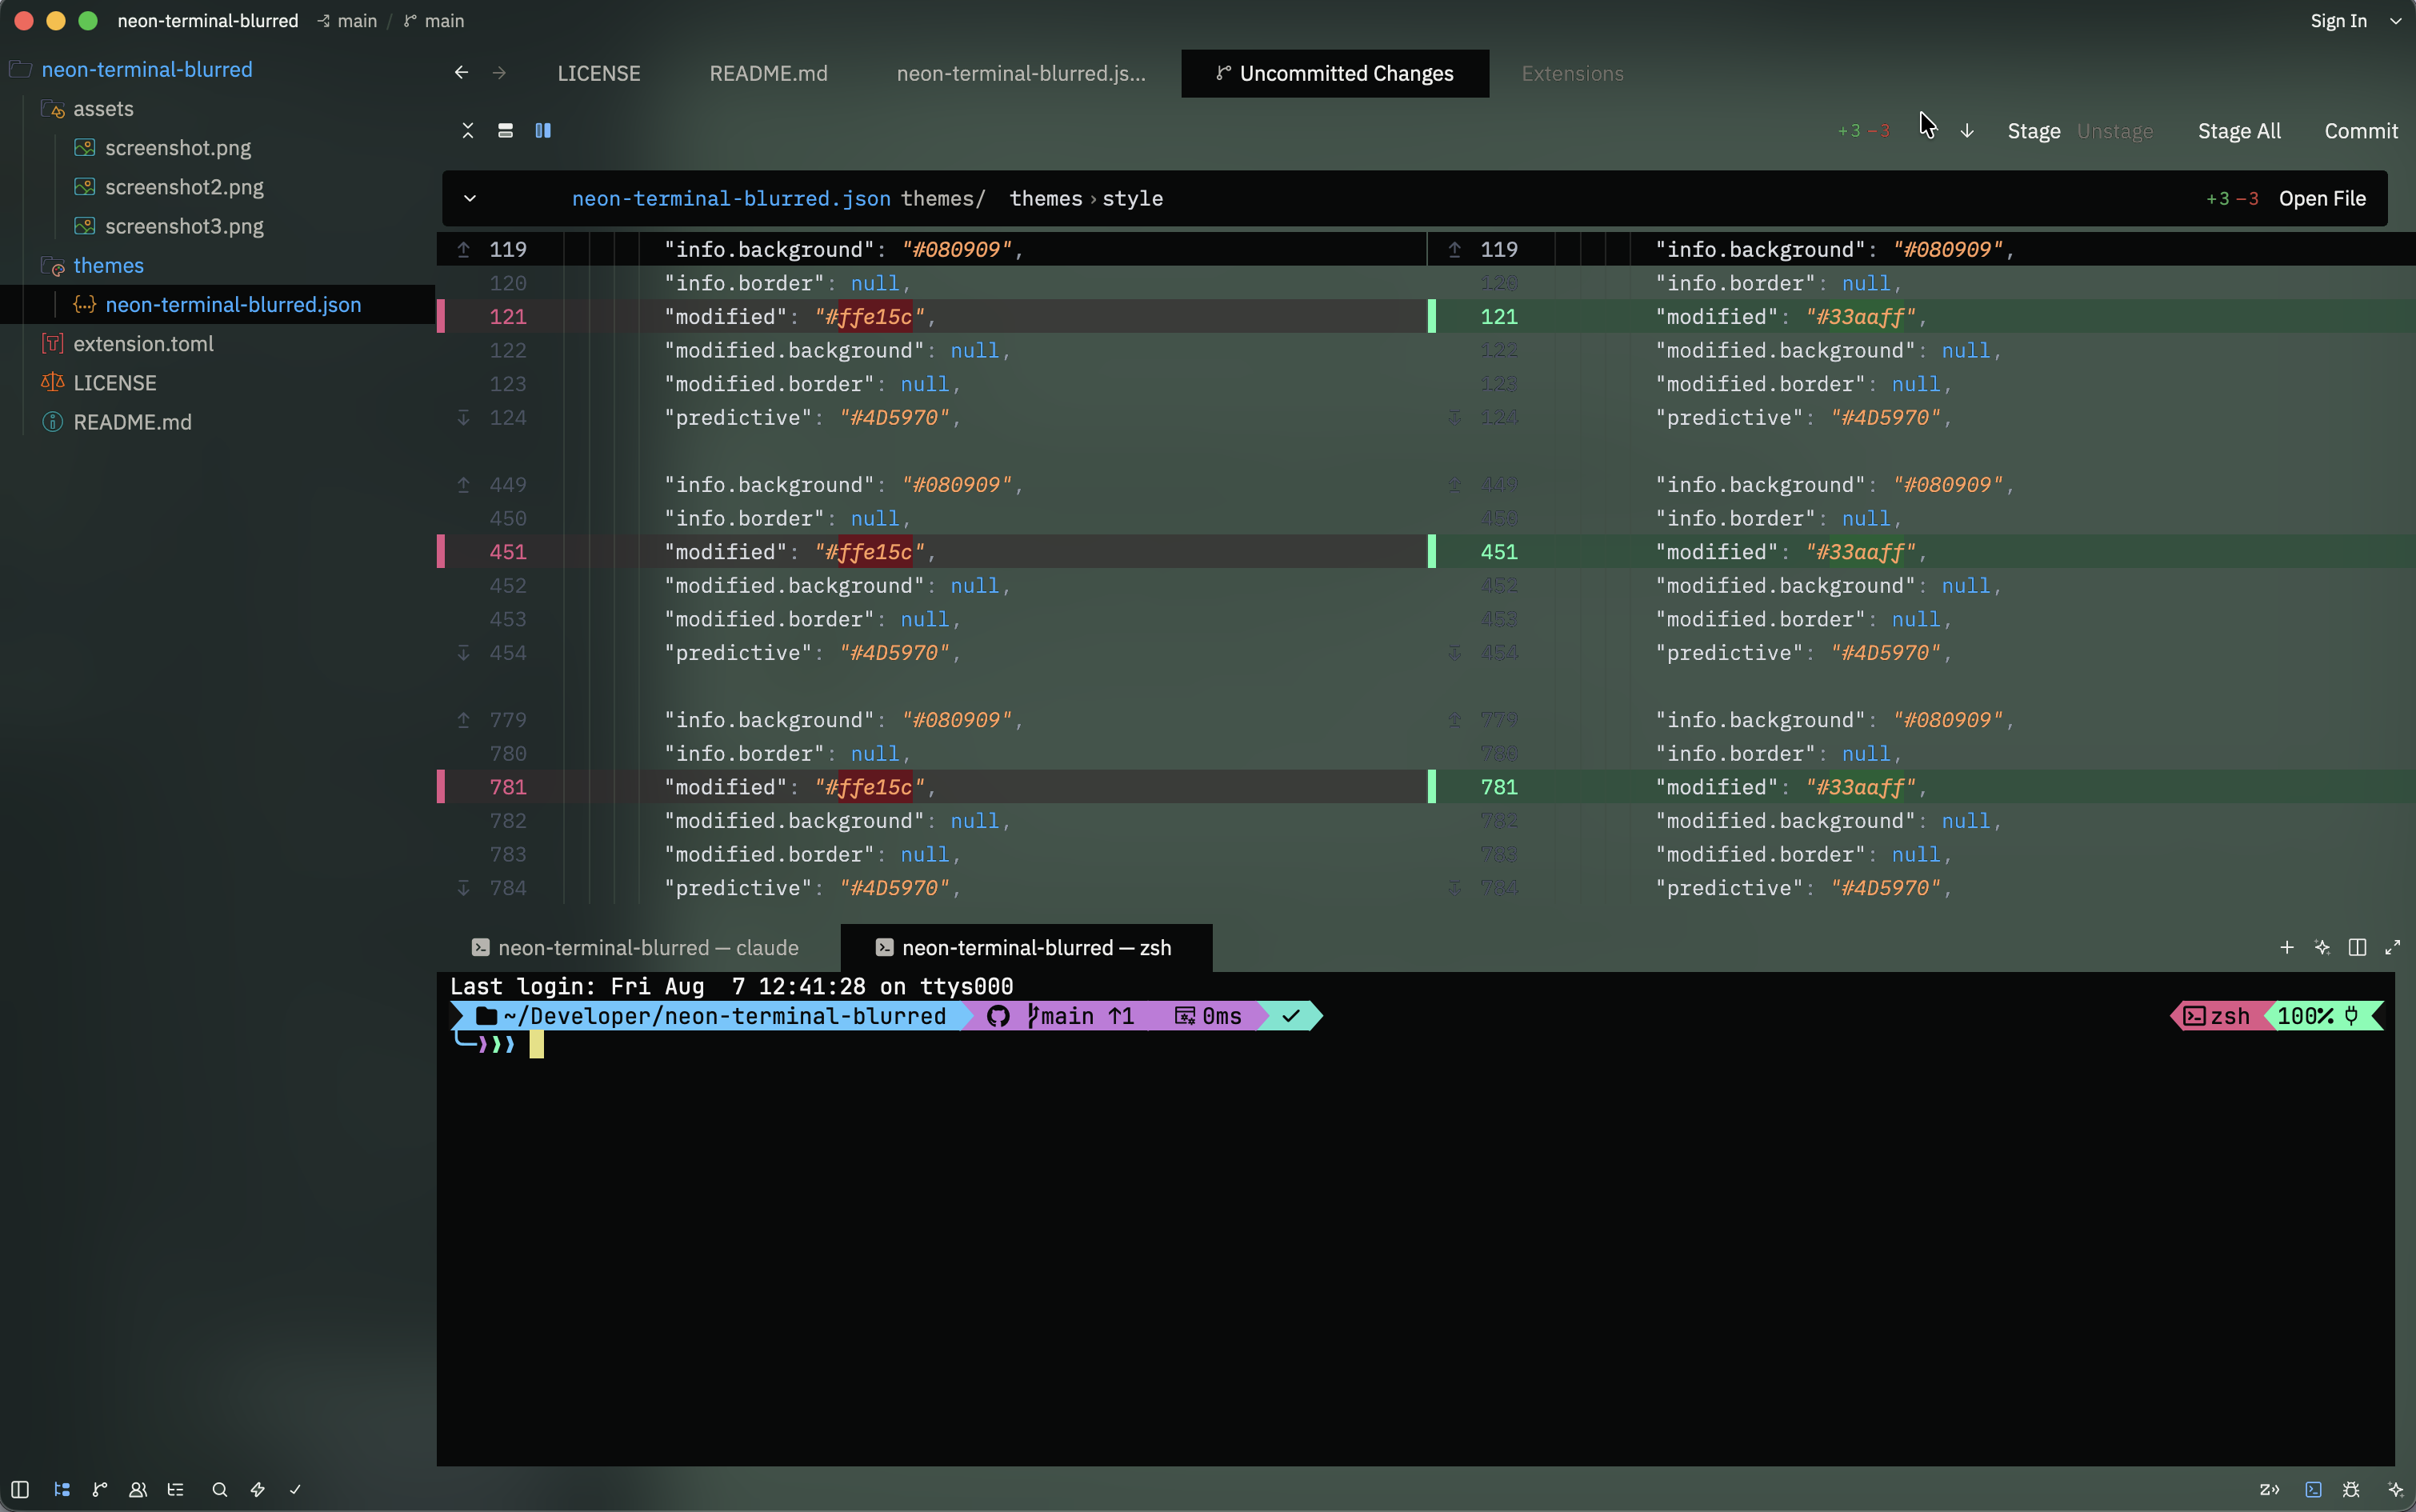Click the checkmark diagnostics status icon
Screen dimensions: 2416x1512
[295, 1489]
